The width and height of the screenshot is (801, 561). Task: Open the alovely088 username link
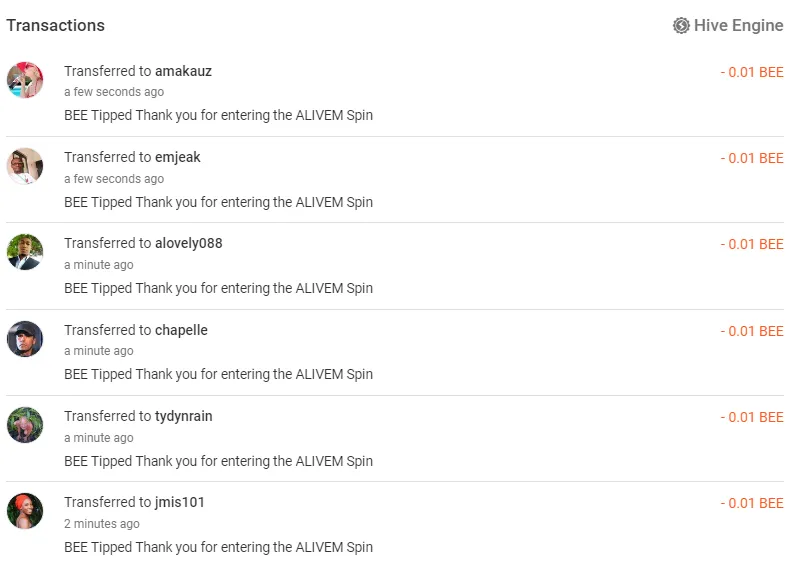[189, 243]
